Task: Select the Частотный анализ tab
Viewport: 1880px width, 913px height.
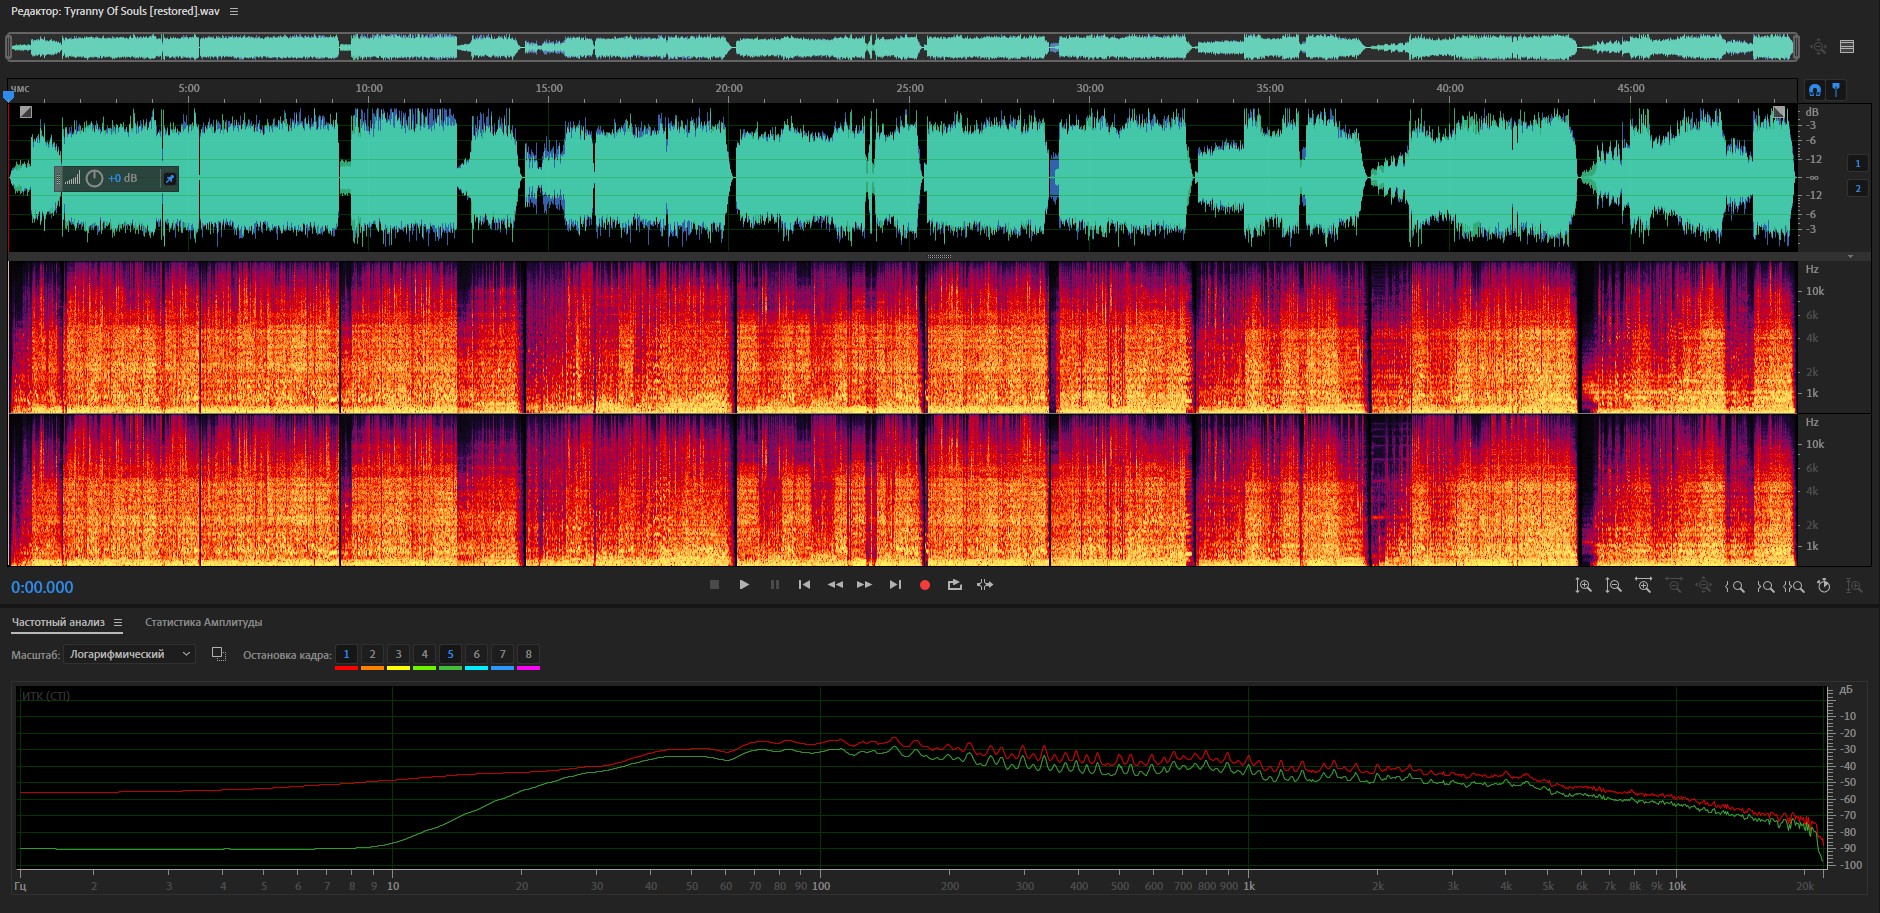Action: pyautogui.click(x=58, y=622)
